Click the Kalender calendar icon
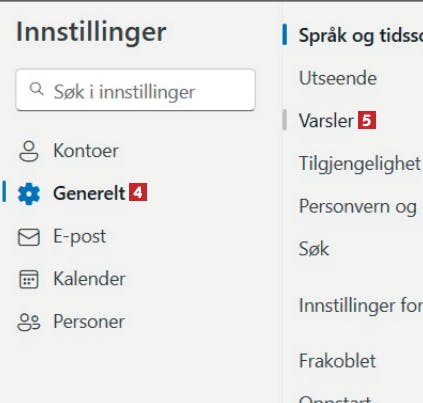Screen dimensions: 423x403 (x=29, y=279)
